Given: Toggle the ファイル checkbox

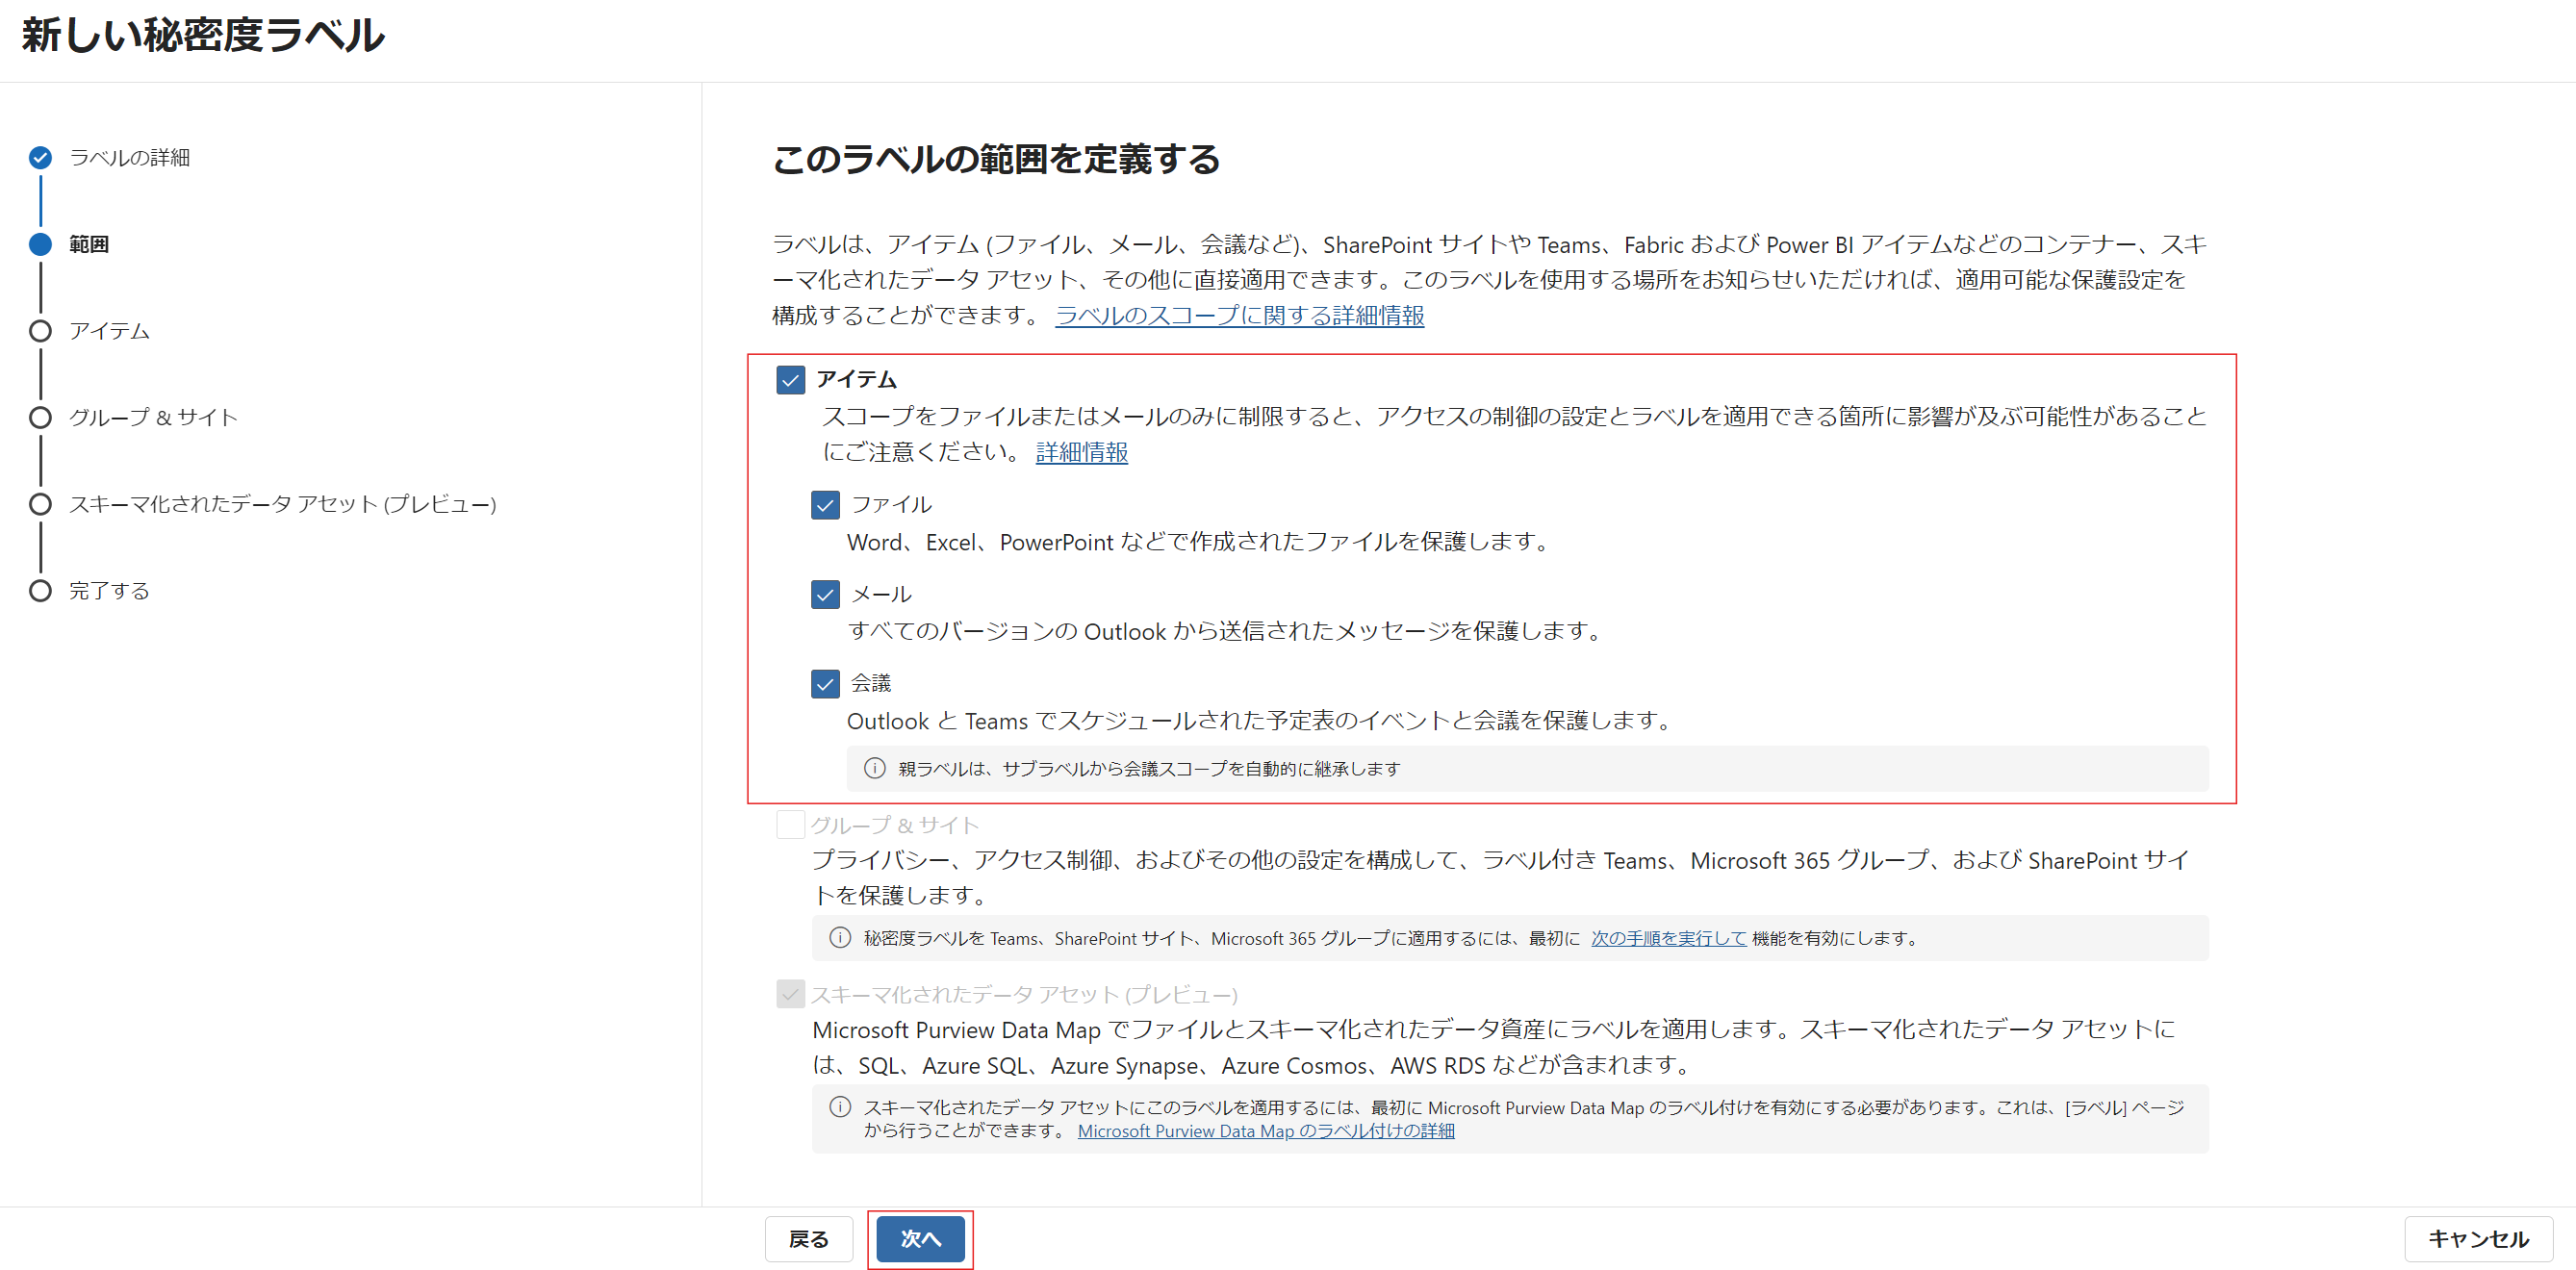Looking at the screenshot, I should click(825, 505).
